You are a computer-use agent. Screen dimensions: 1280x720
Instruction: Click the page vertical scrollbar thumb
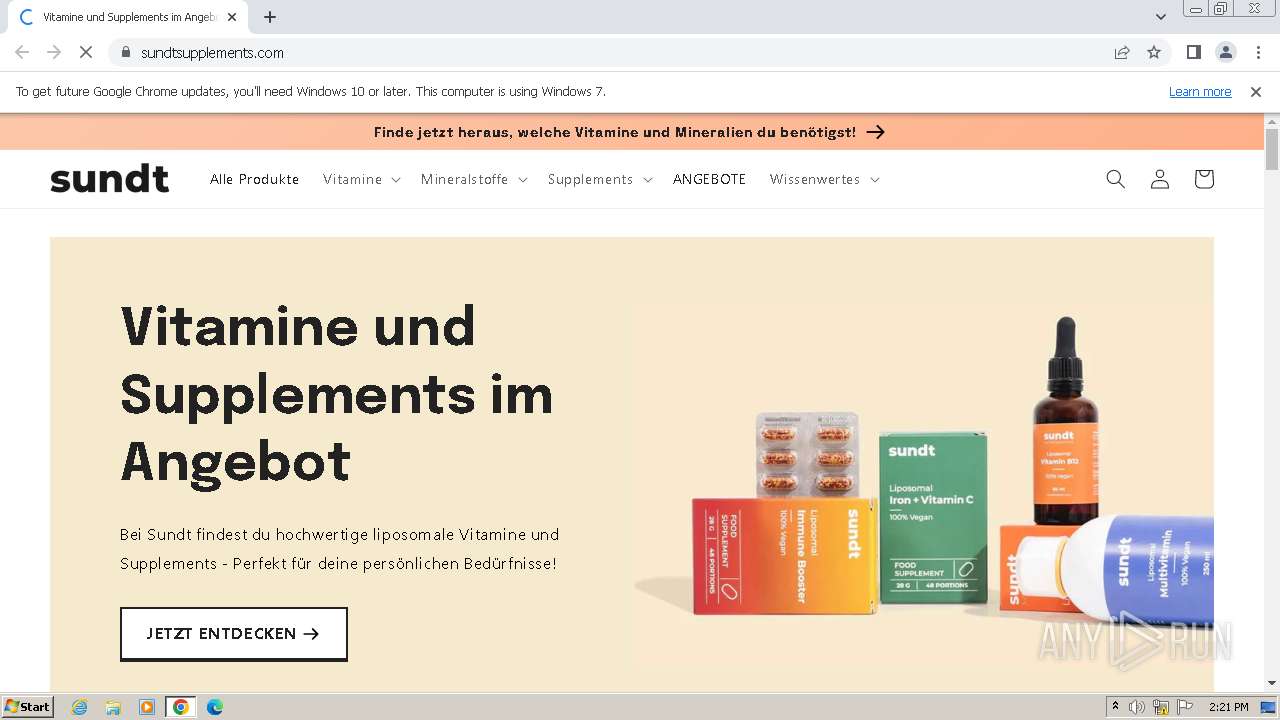1272,150
